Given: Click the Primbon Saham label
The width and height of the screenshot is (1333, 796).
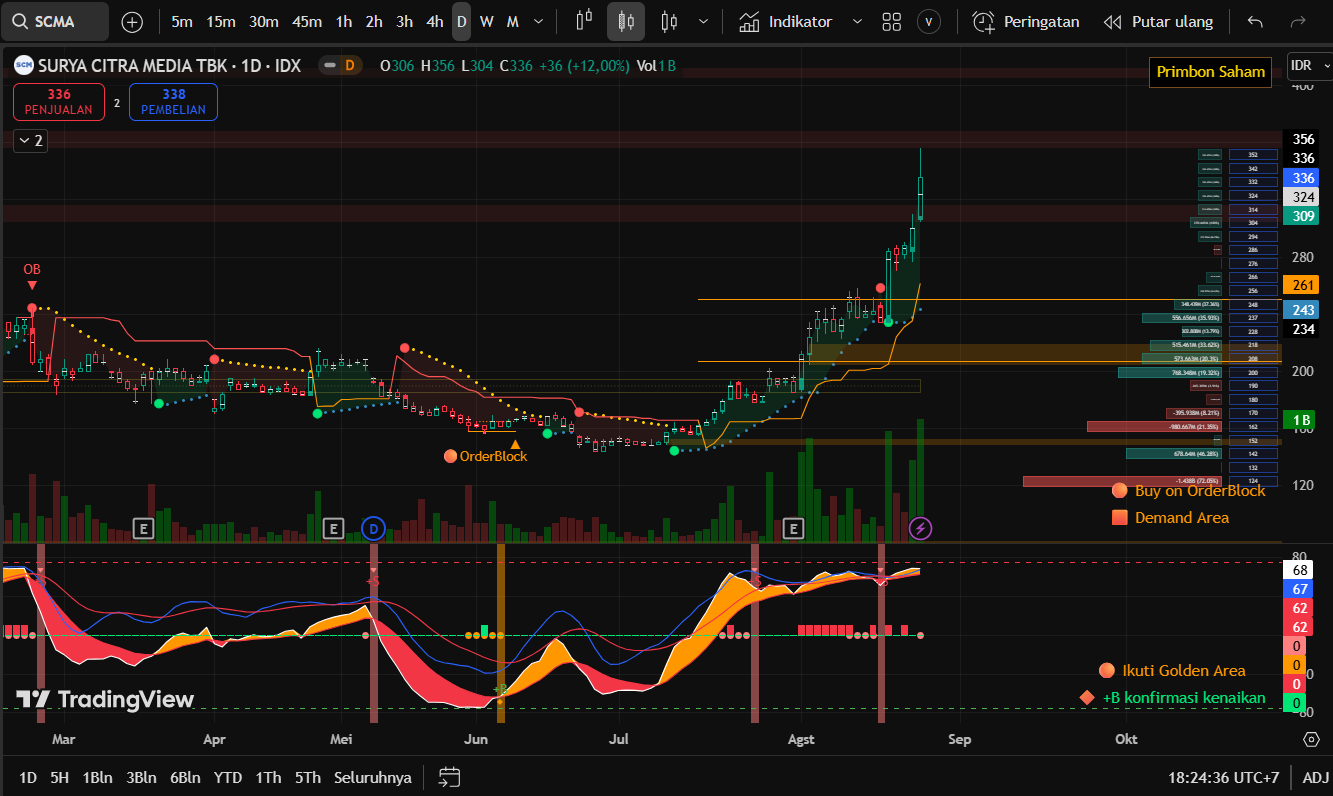Looking at the screenshot, I should pyautogui.click(x=1210, y=71).
